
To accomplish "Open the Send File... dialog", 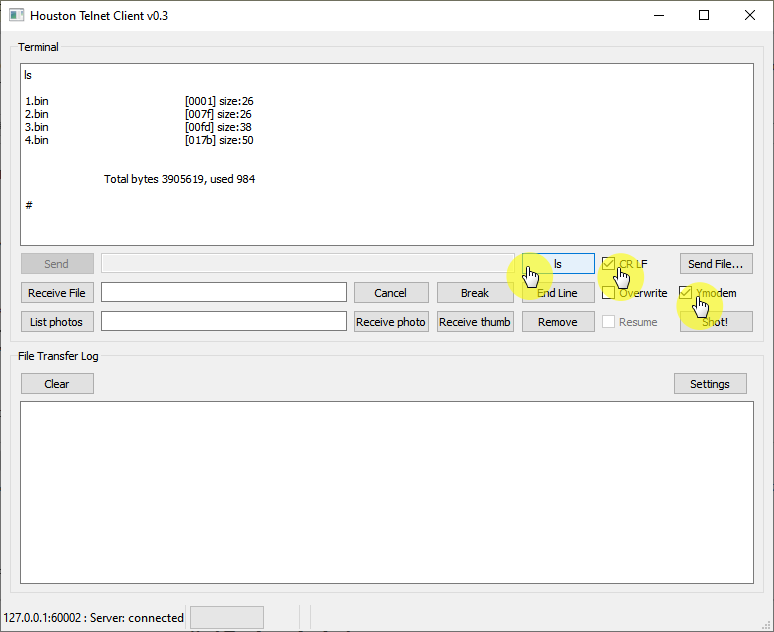I will tap(716, 264).
